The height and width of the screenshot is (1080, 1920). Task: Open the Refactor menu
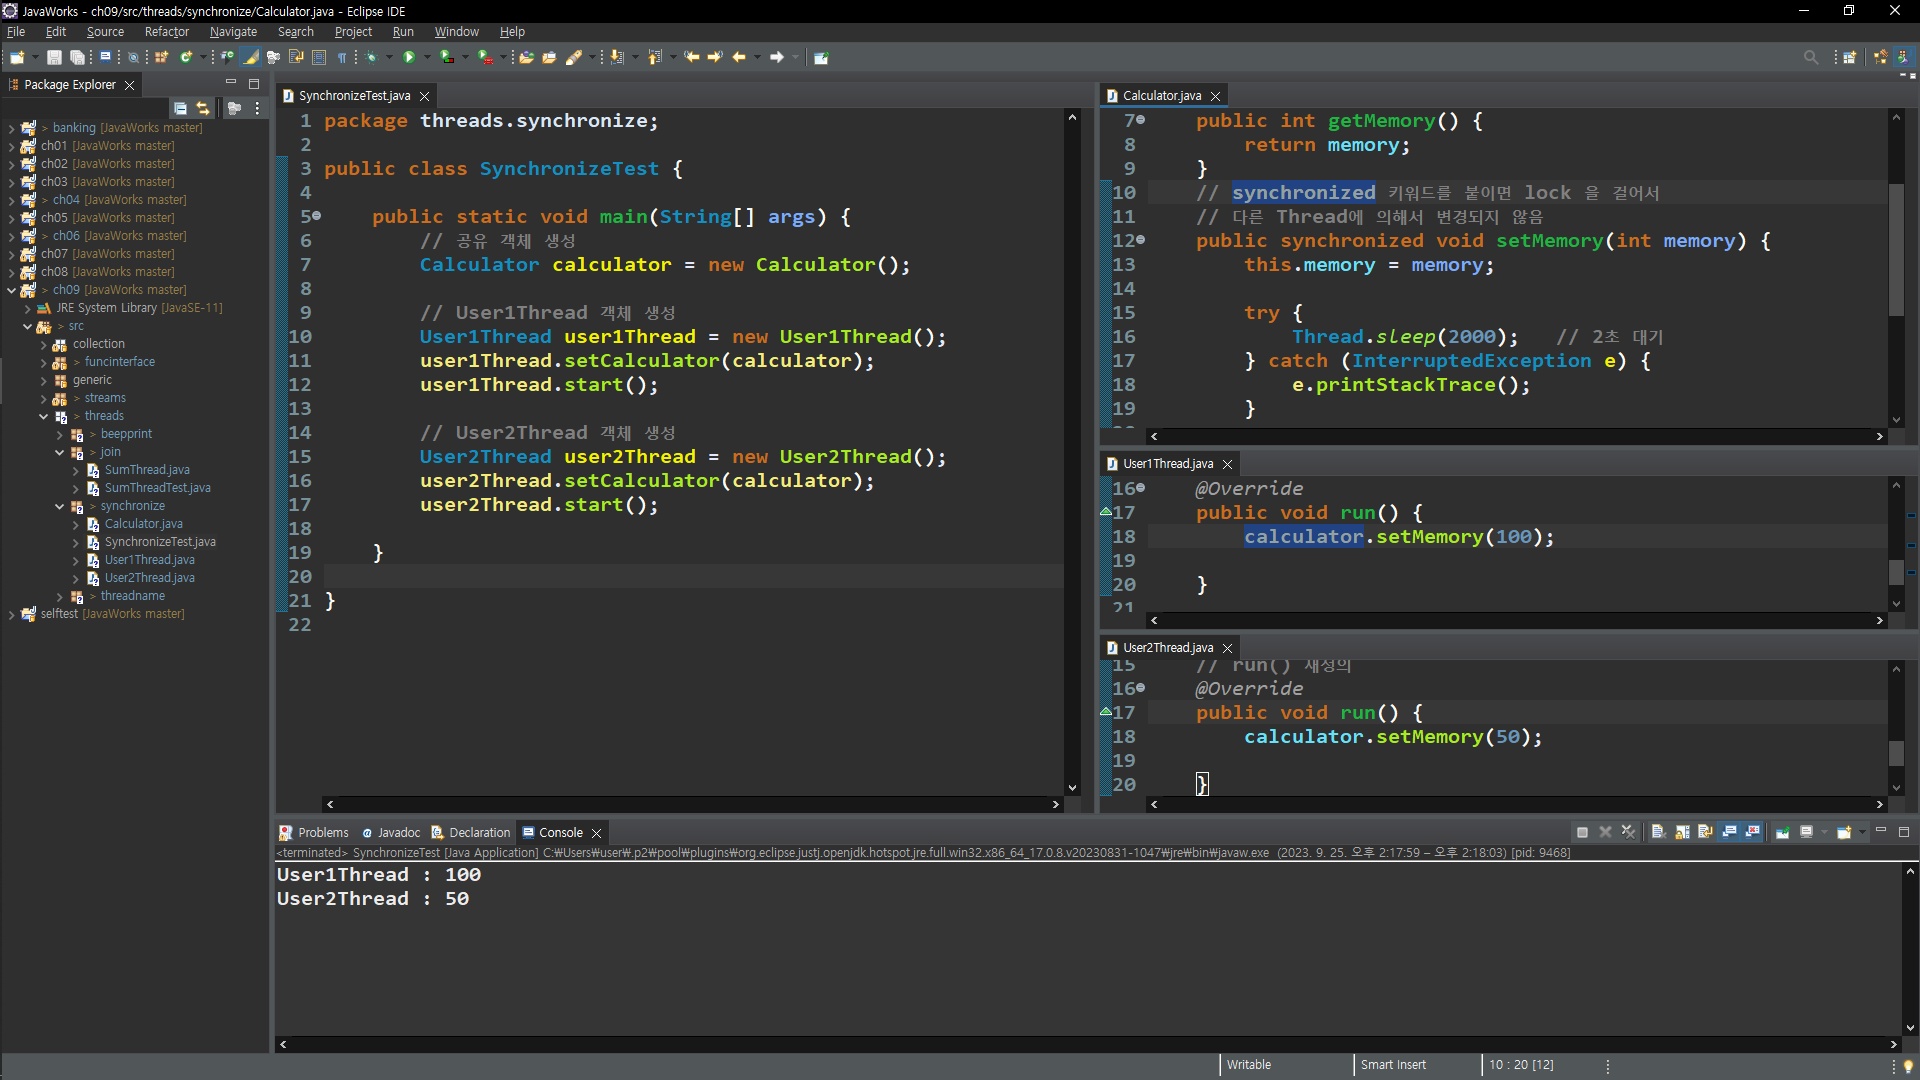(x=166, y=32)
